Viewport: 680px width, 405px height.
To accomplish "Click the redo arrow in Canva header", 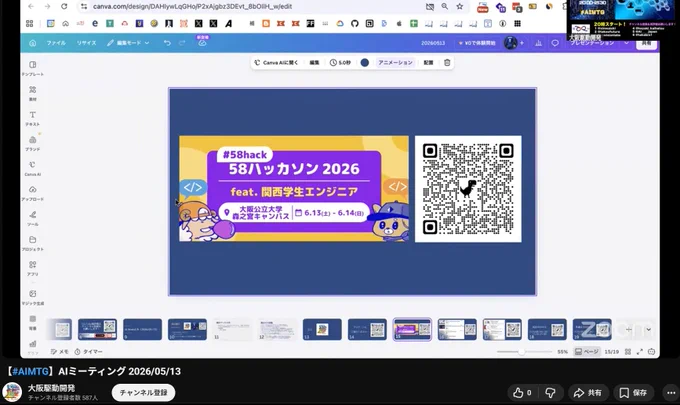I will [182, 43].
